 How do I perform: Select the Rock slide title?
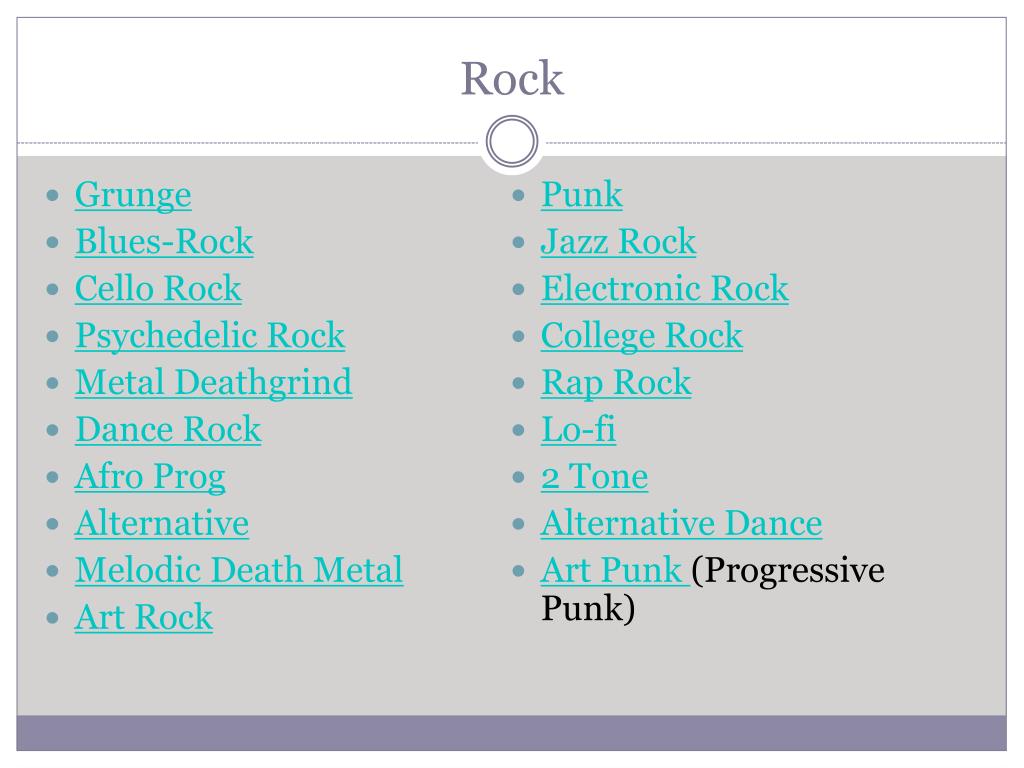[512, 78]
